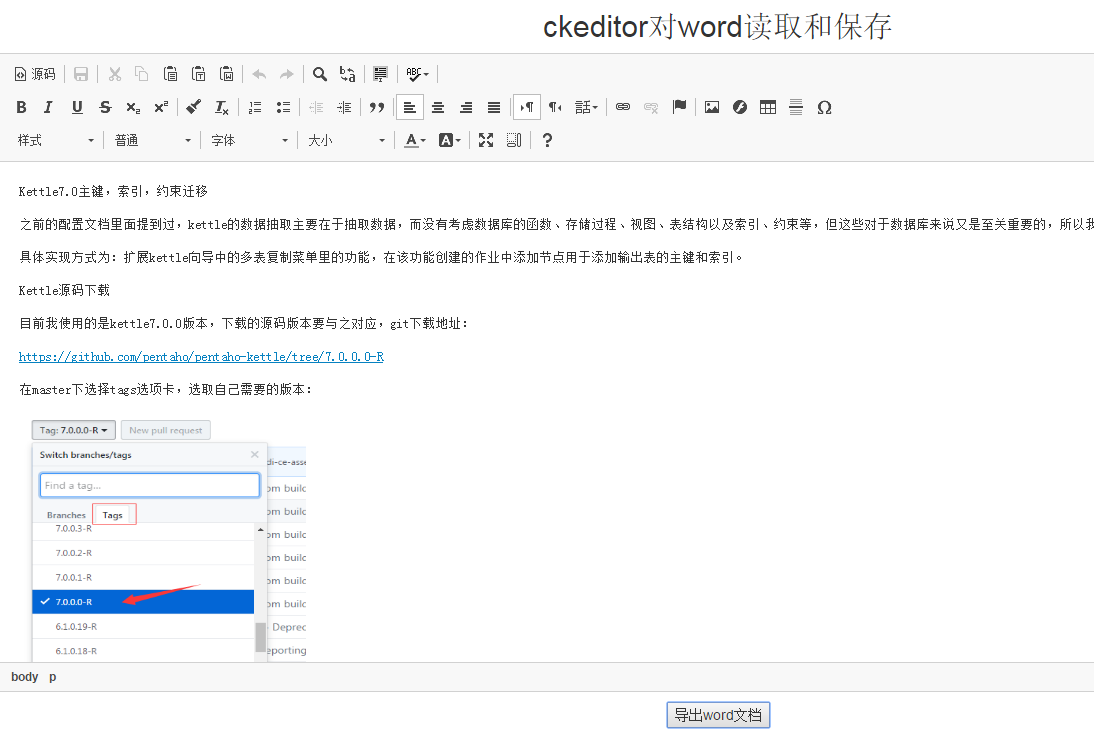Insert a horizontal line
Viewport: 1094px width, 738px height.
[x=795, y=107]
